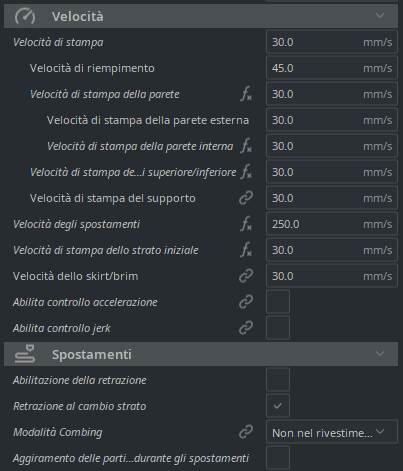Click the Velocità section header title
403x471 pixels.
point(78,16)
